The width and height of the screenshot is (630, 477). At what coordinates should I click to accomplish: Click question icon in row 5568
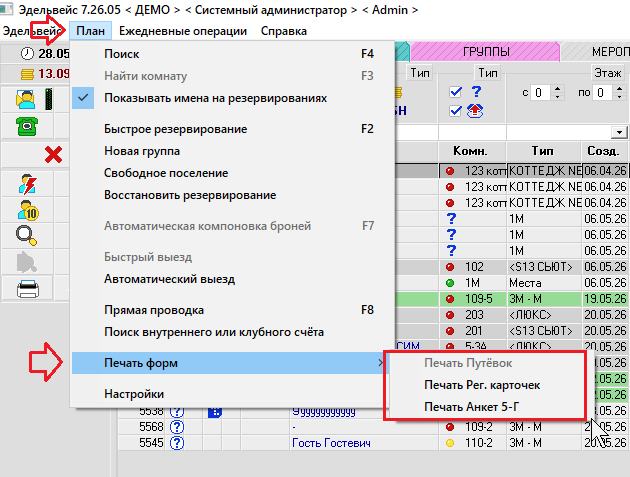(x=177, y=427)
